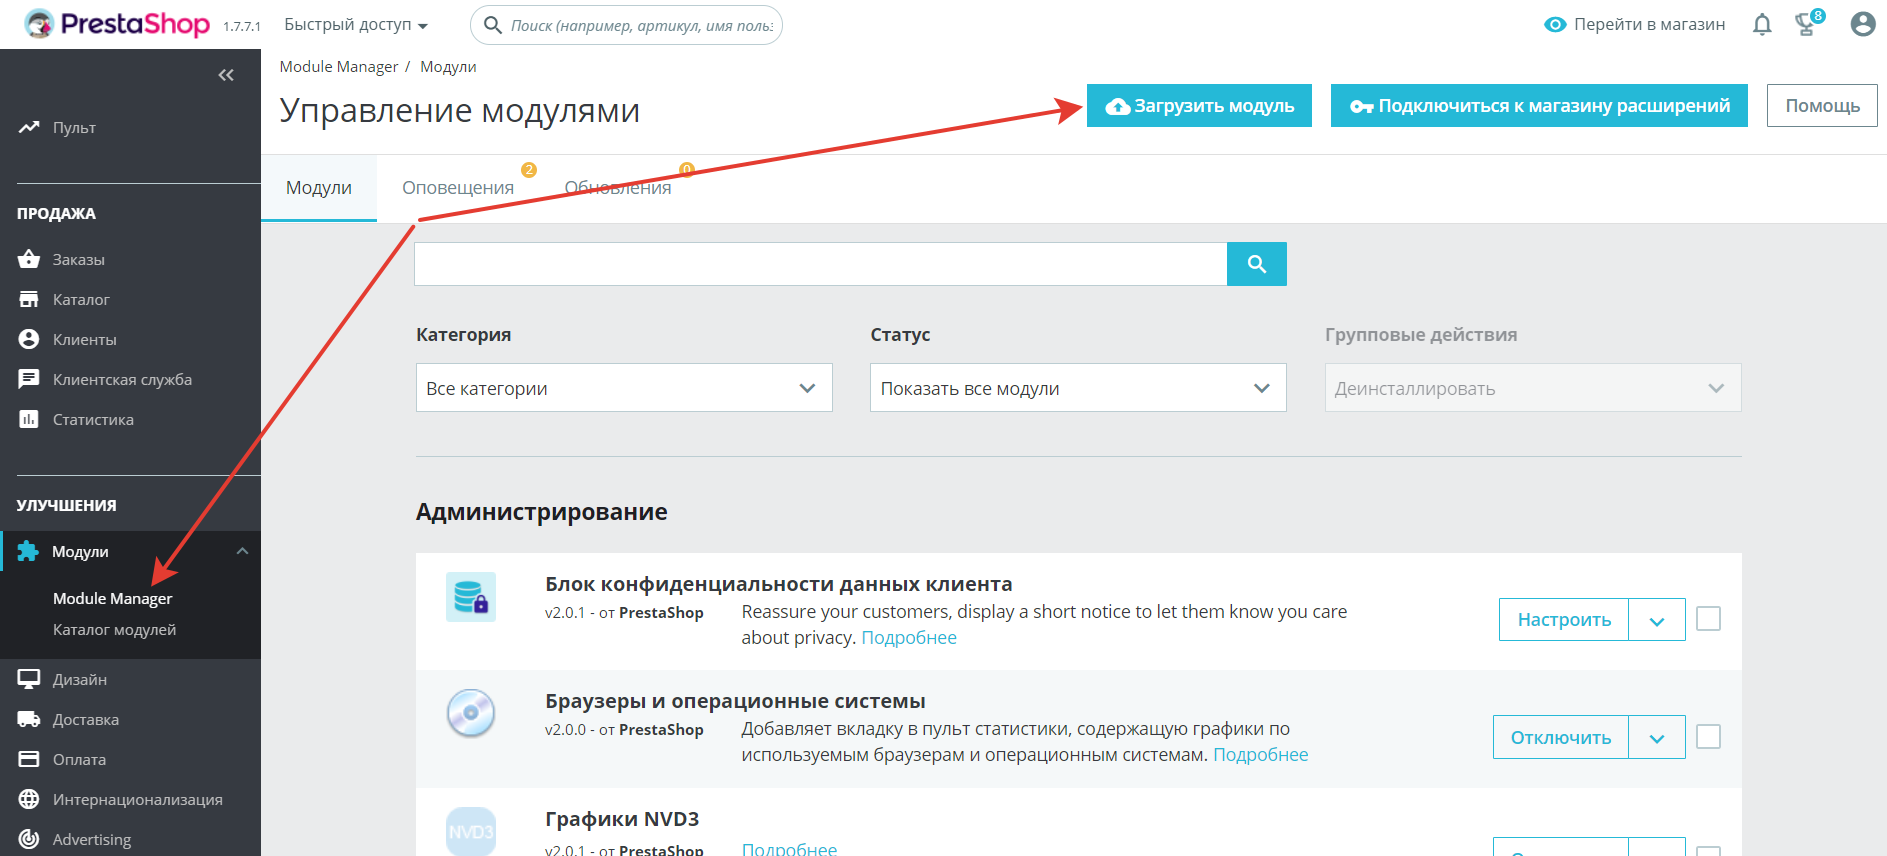Image resolution: width=1887 pixels, height=856 pixels.
Task: Open the Быстрый доступ dropdown
Action: pyautogui.click(x=356, y=25)
